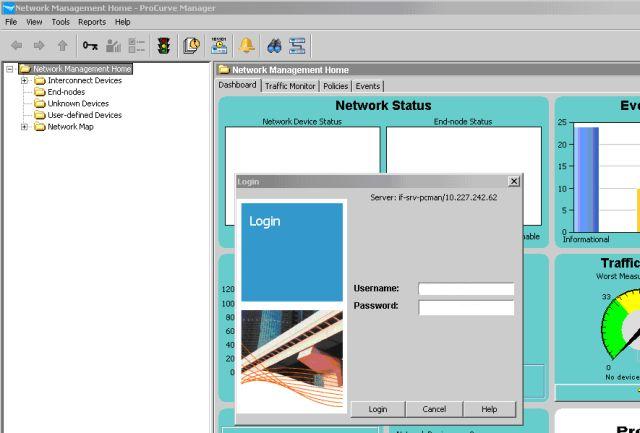The height and width of the screenshot is (433, 640).
Task: Collapse the Network Management Home node
Action: tap(9, 69)
